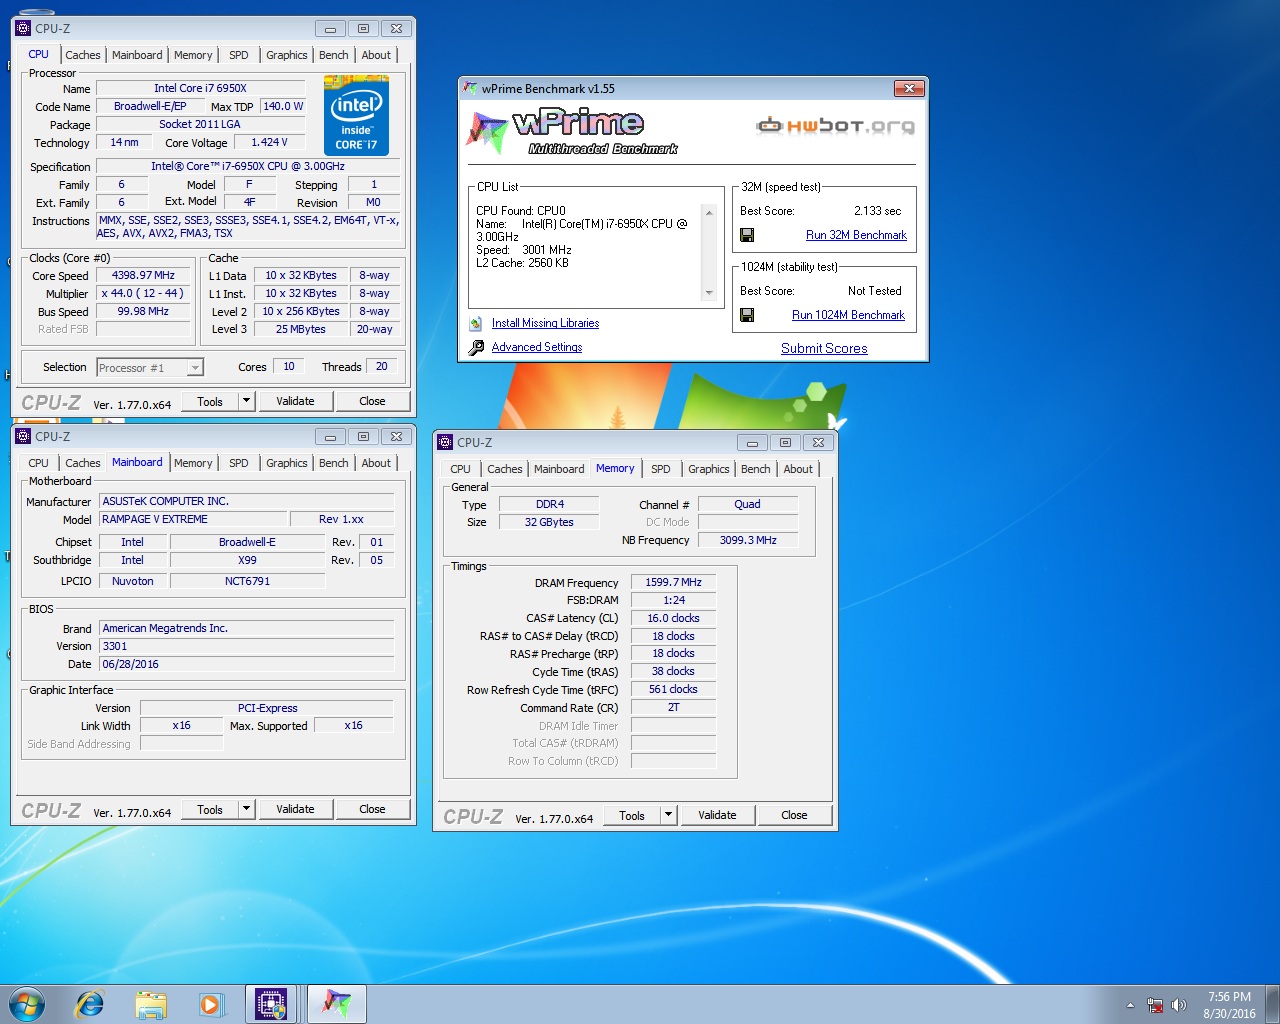Open Mainboard tab in Memory CPU-Z window
The image size is (1280, 1024).
[559, 469]
